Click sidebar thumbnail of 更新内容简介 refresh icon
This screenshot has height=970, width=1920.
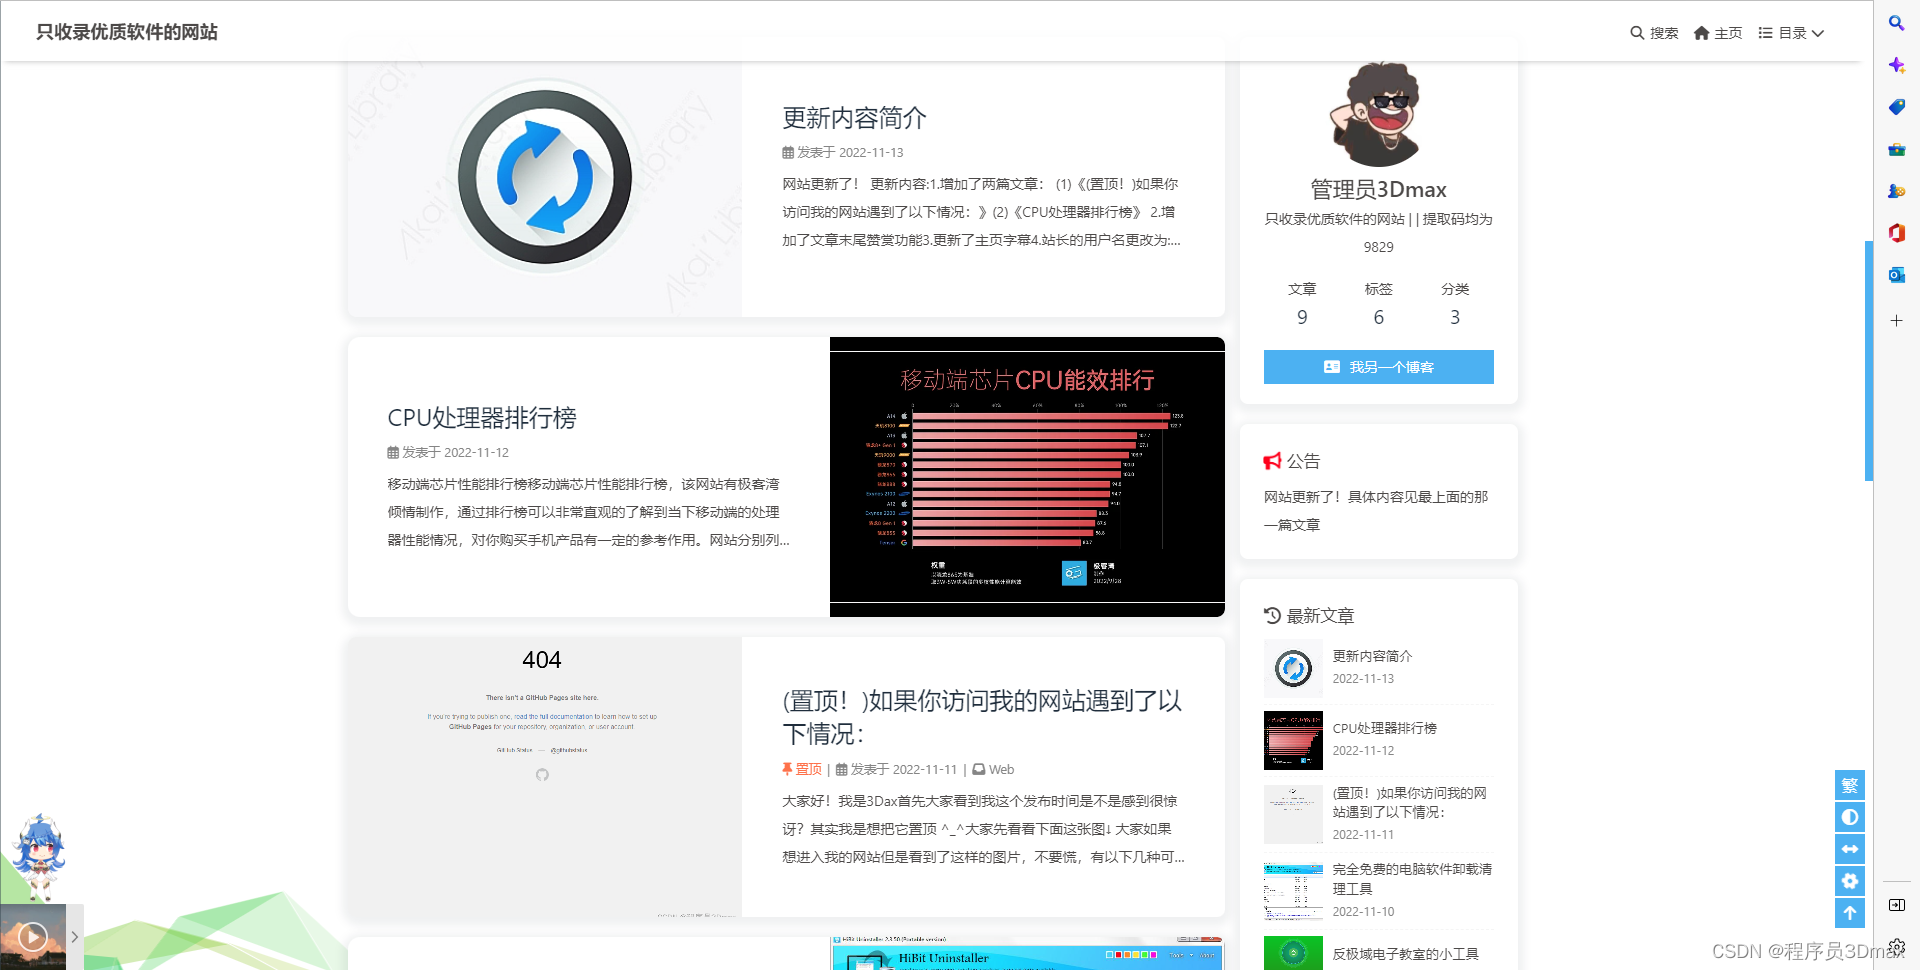(1293, 668)
